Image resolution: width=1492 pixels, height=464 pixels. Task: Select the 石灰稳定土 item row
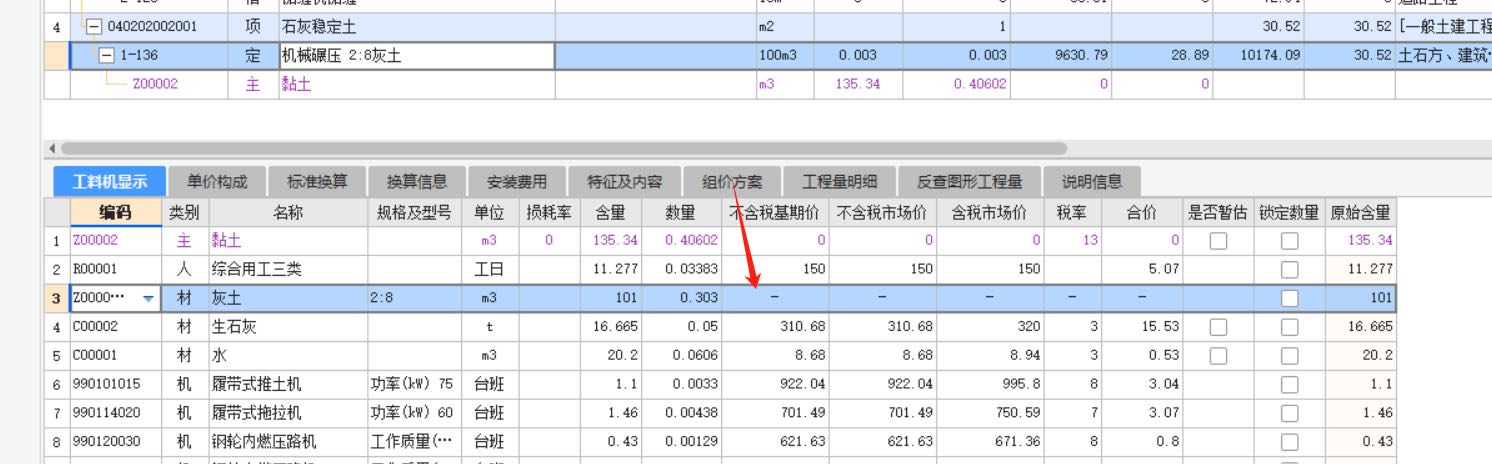point(770,28)
